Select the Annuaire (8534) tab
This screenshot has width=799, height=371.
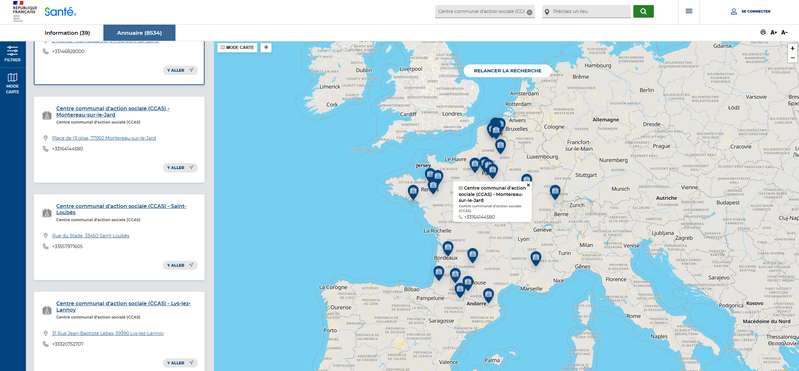pyautogui.click(x=139, y=33)
